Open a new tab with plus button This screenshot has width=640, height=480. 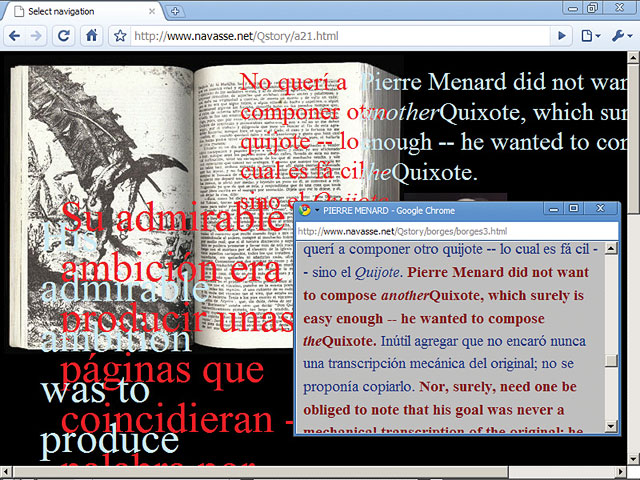pos(176,11)
